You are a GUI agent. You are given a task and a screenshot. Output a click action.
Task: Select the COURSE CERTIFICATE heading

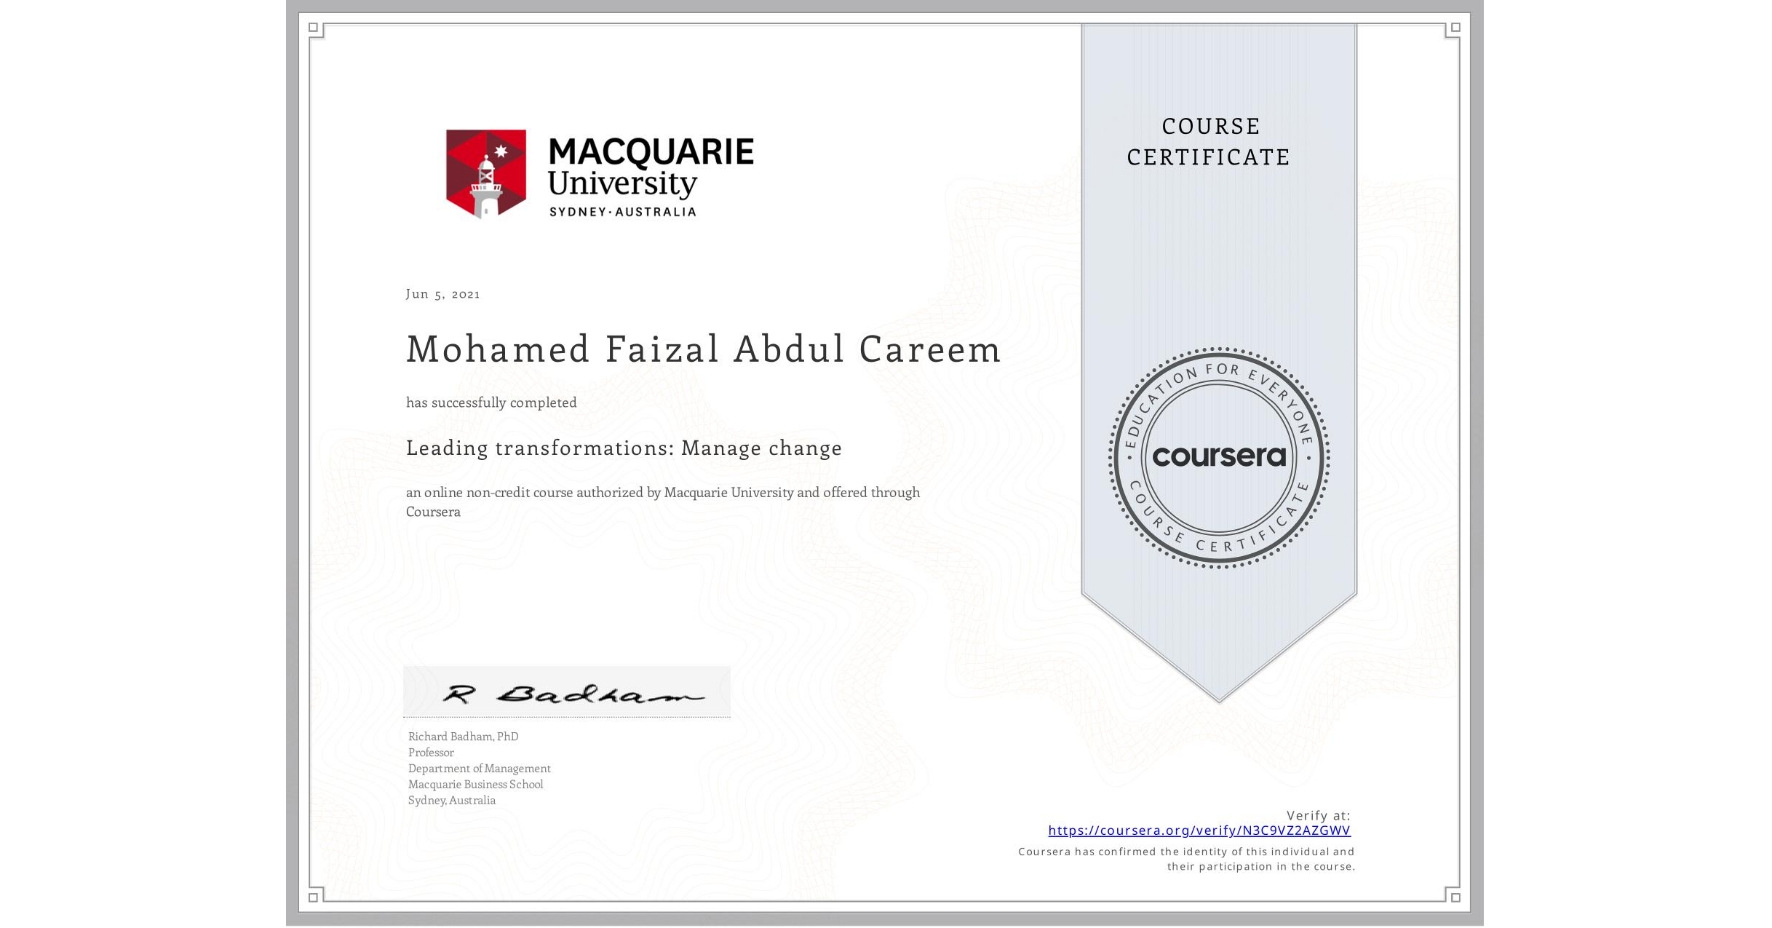(1207, 142)
